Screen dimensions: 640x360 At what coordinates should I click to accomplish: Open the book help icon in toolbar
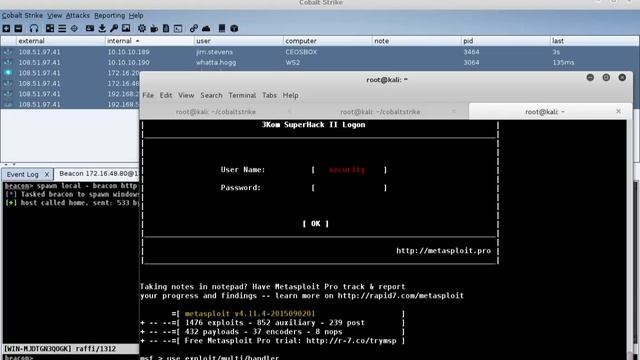(222, 29)
